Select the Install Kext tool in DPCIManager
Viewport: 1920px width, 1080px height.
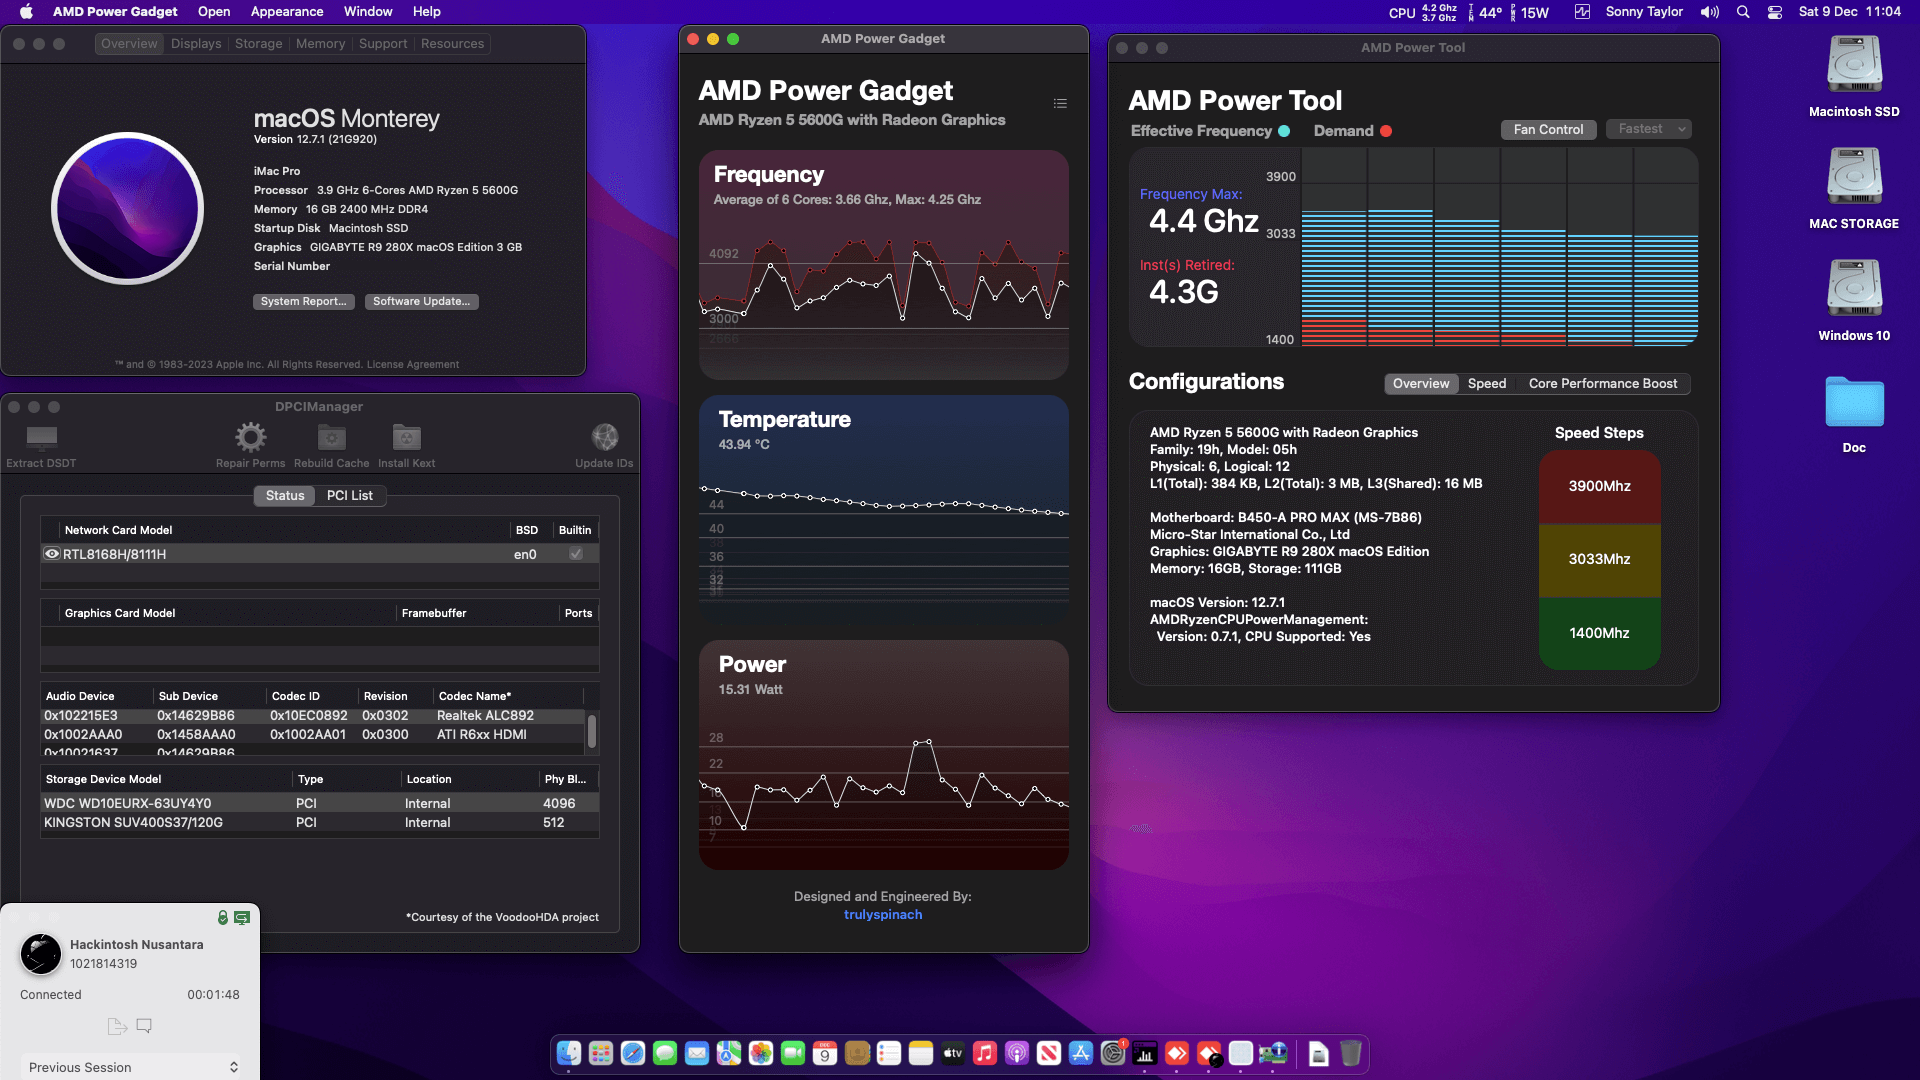[x=406, y=438]
